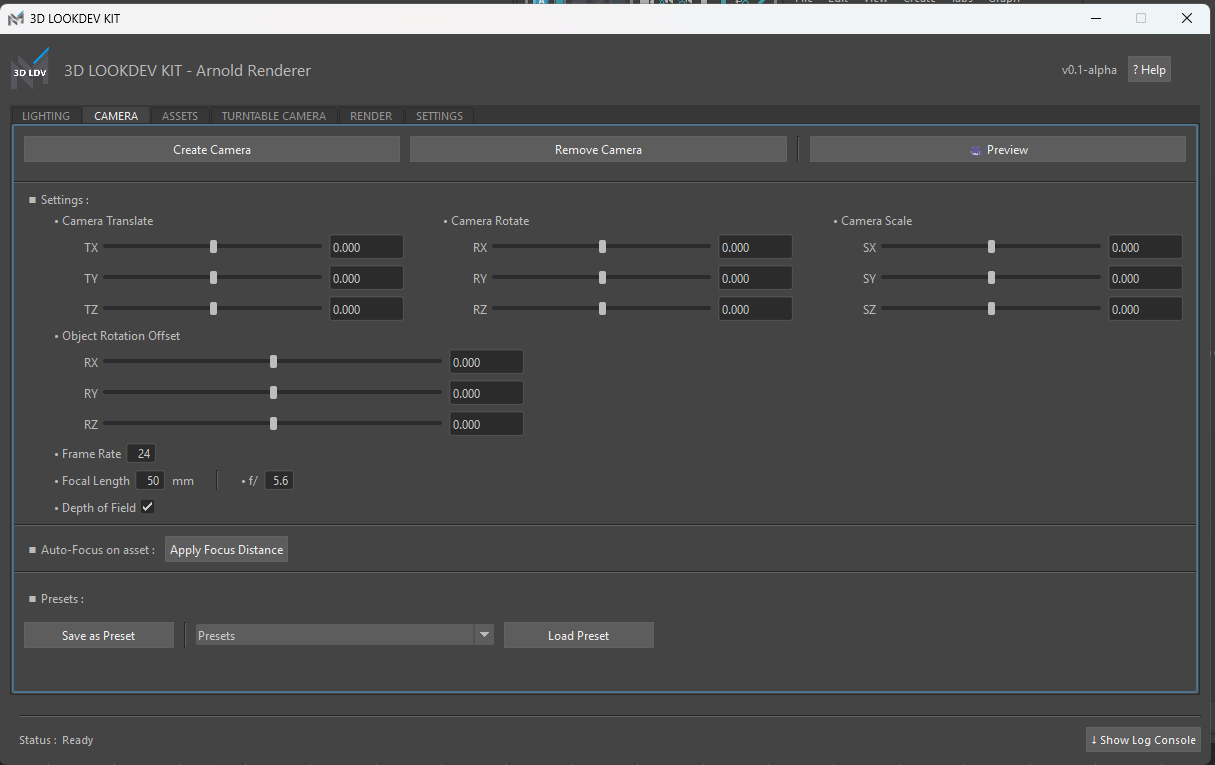
Task: Go to the TURNTABLE CAMERA tab
Action: [274, 116]
